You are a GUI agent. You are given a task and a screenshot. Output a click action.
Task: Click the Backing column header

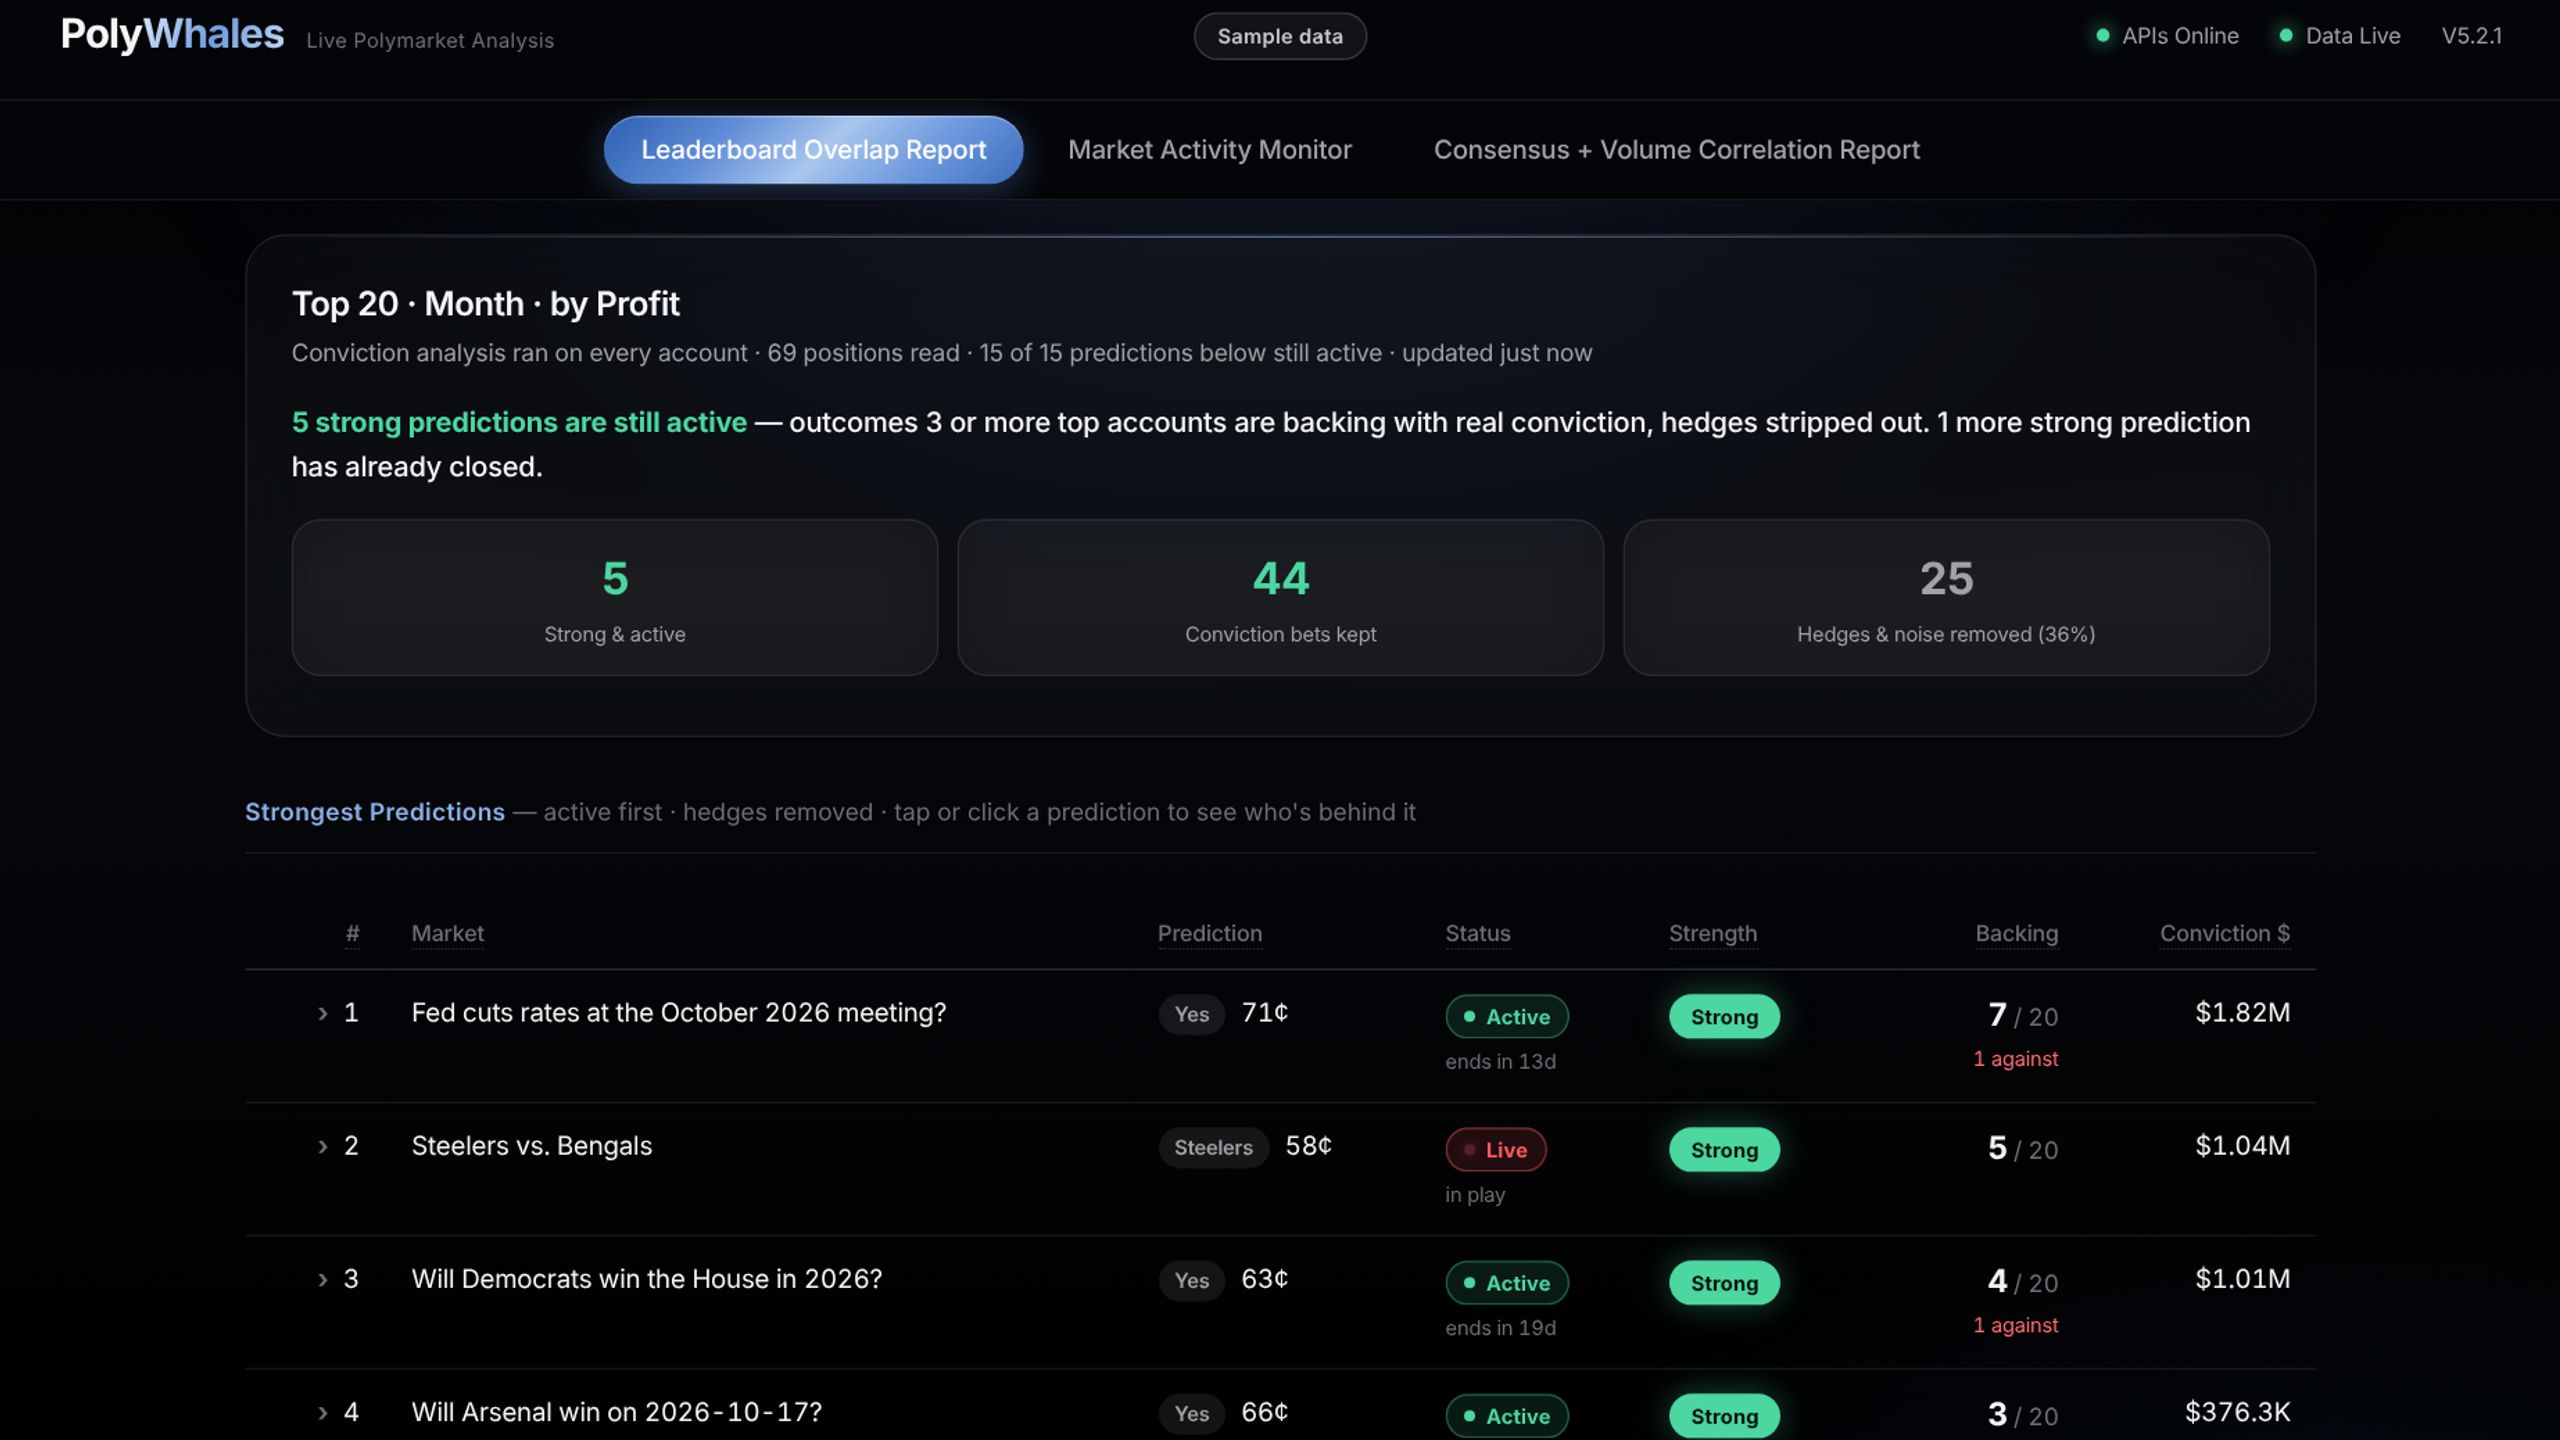[2016, 933]
